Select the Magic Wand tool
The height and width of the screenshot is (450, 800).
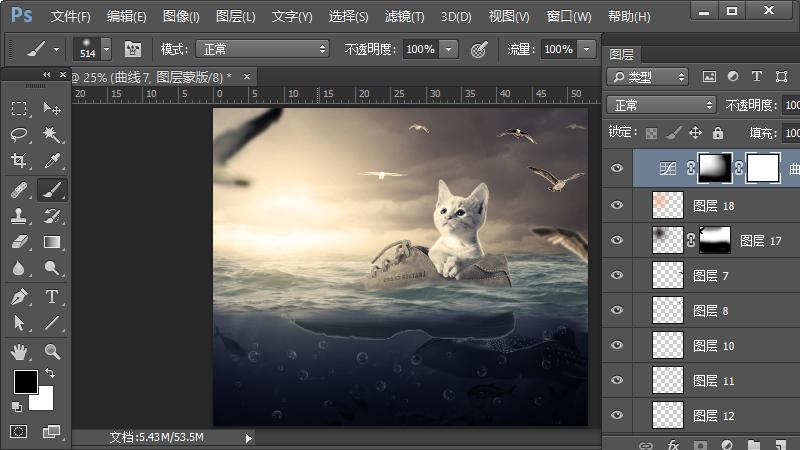click(52, 135)
